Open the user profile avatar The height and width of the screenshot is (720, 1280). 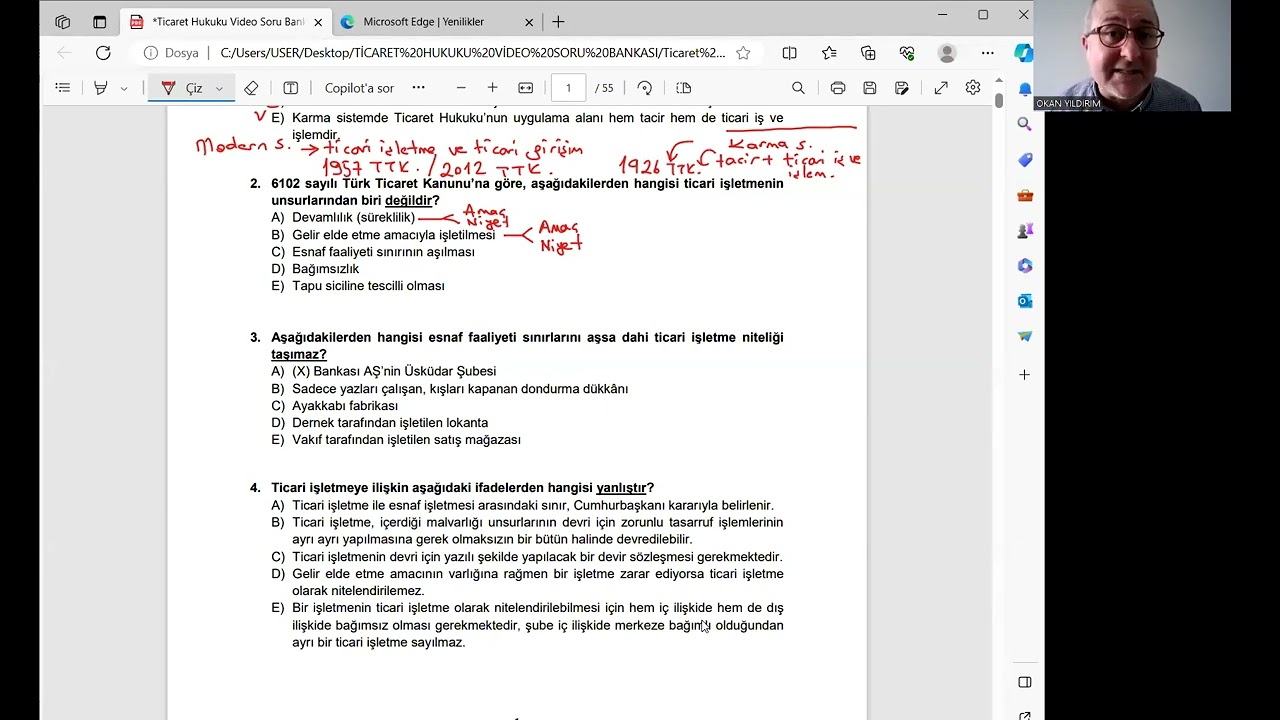[947, 53]
